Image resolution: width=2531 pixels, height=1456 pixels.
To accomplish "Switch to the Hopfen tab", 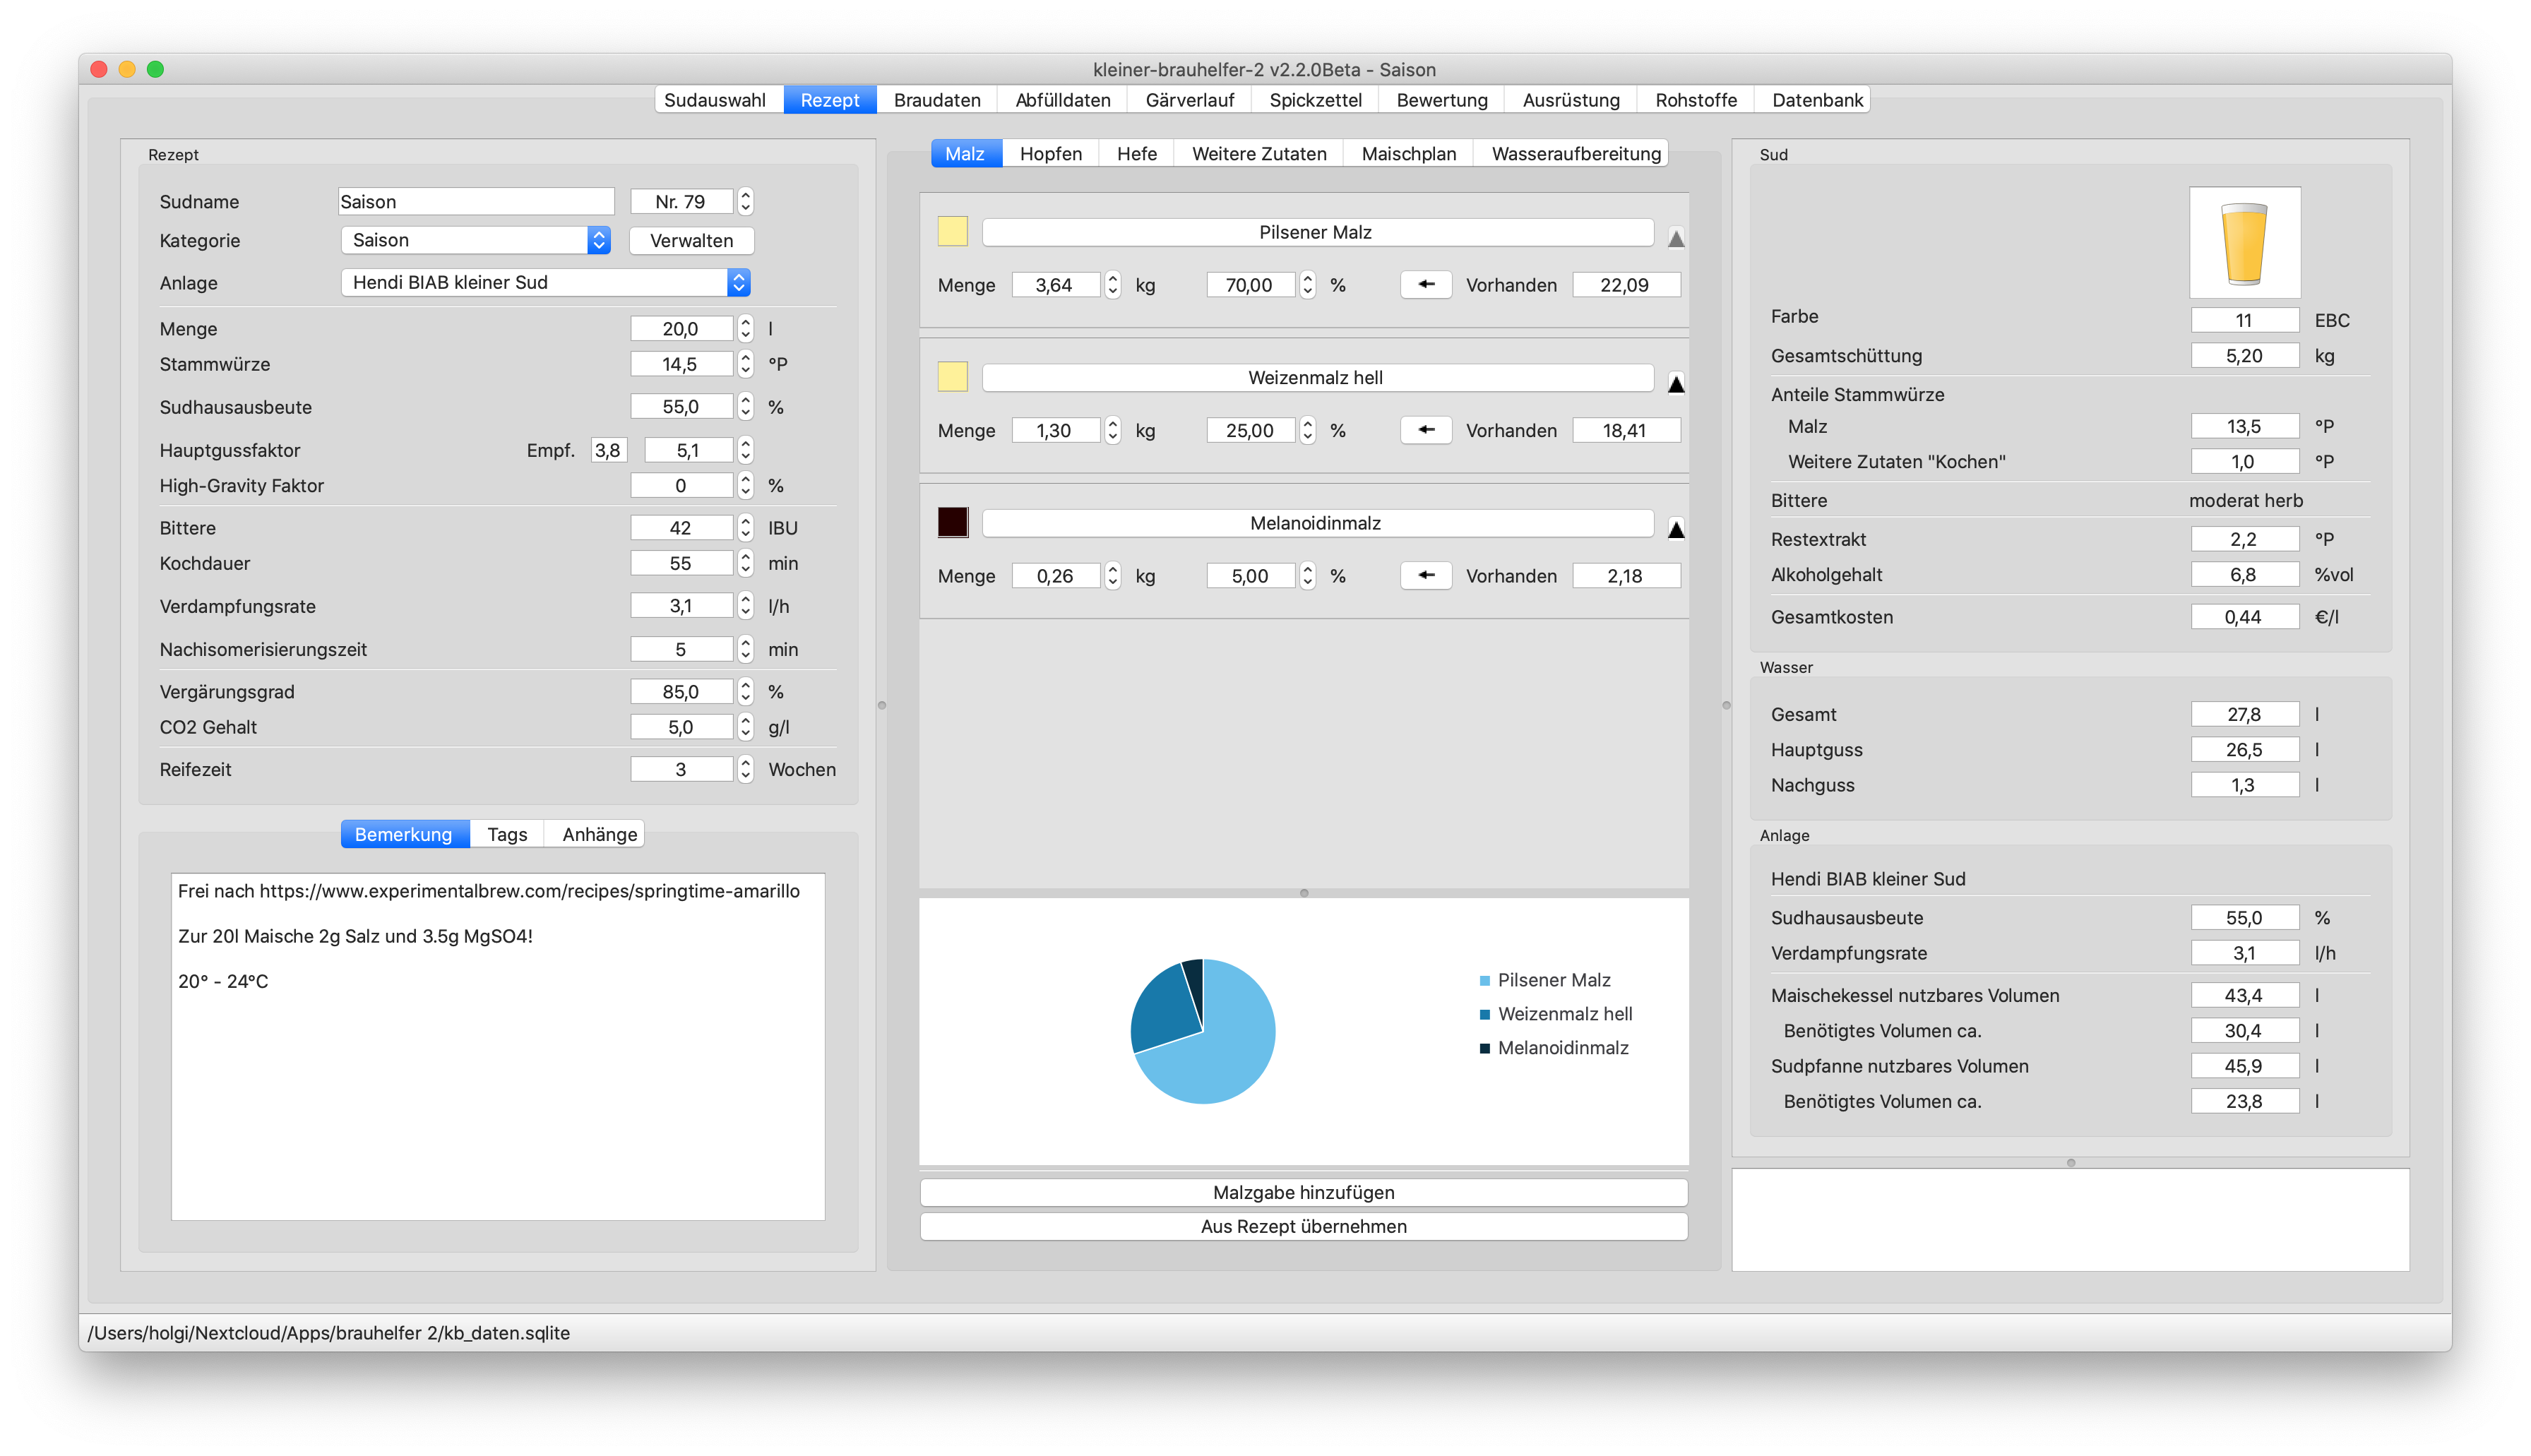I will click(x=1050, y=154).
